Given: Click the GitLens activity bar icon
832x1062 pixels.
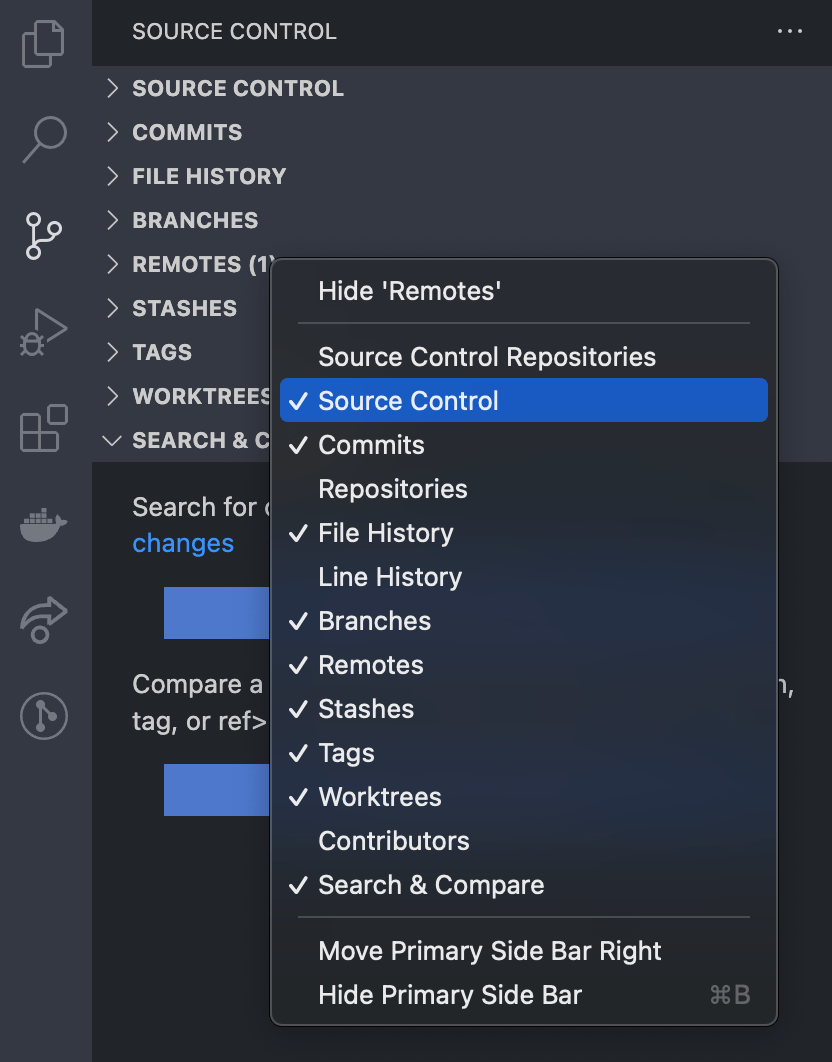Looking at the screenshot, I should tap(42, 716).
